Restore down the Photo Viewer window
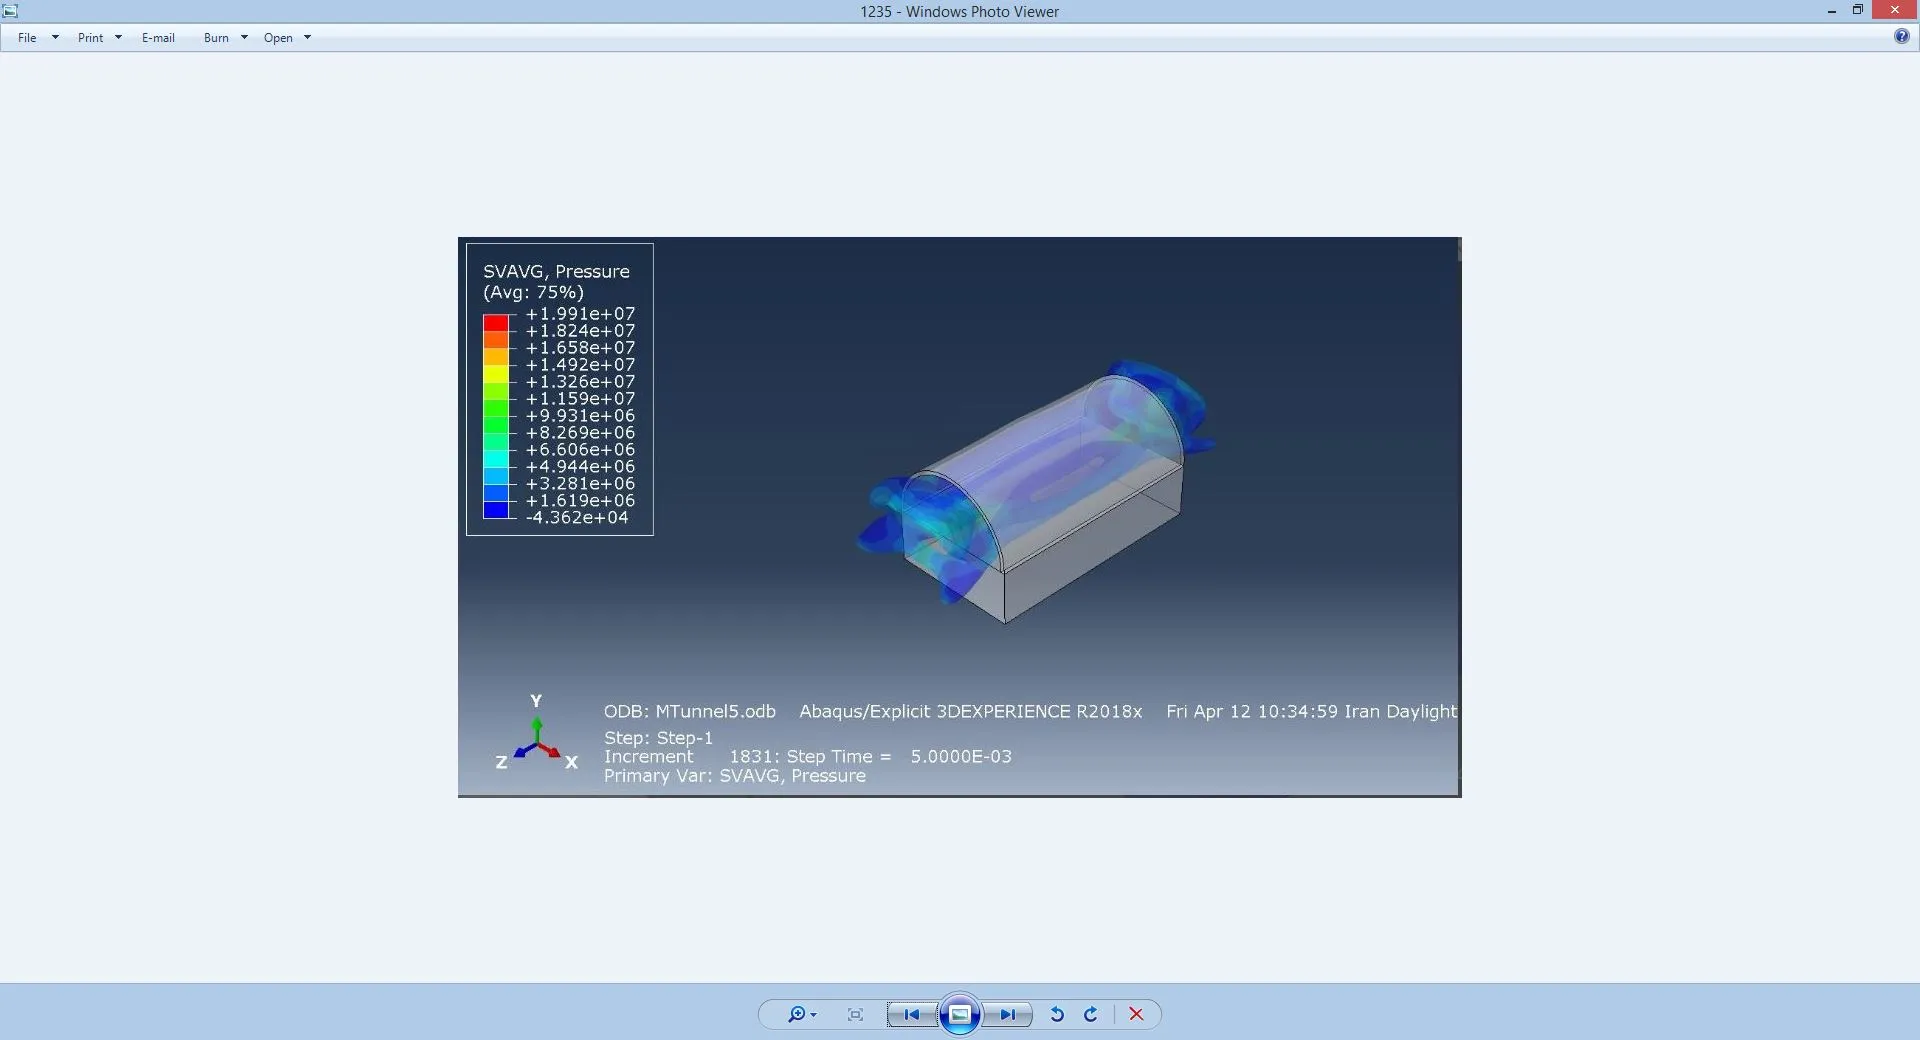This screenshot has height=1040, width=1920. click(x=1857, y=11)
